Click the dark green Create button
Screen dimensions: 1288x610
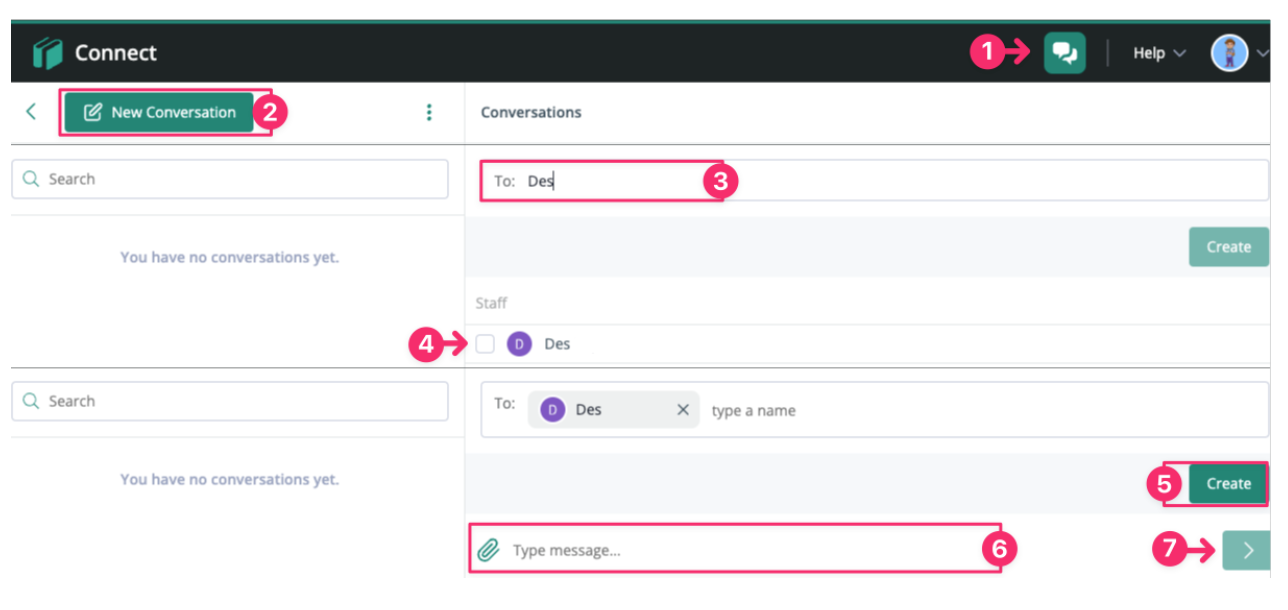point(1228,484)
